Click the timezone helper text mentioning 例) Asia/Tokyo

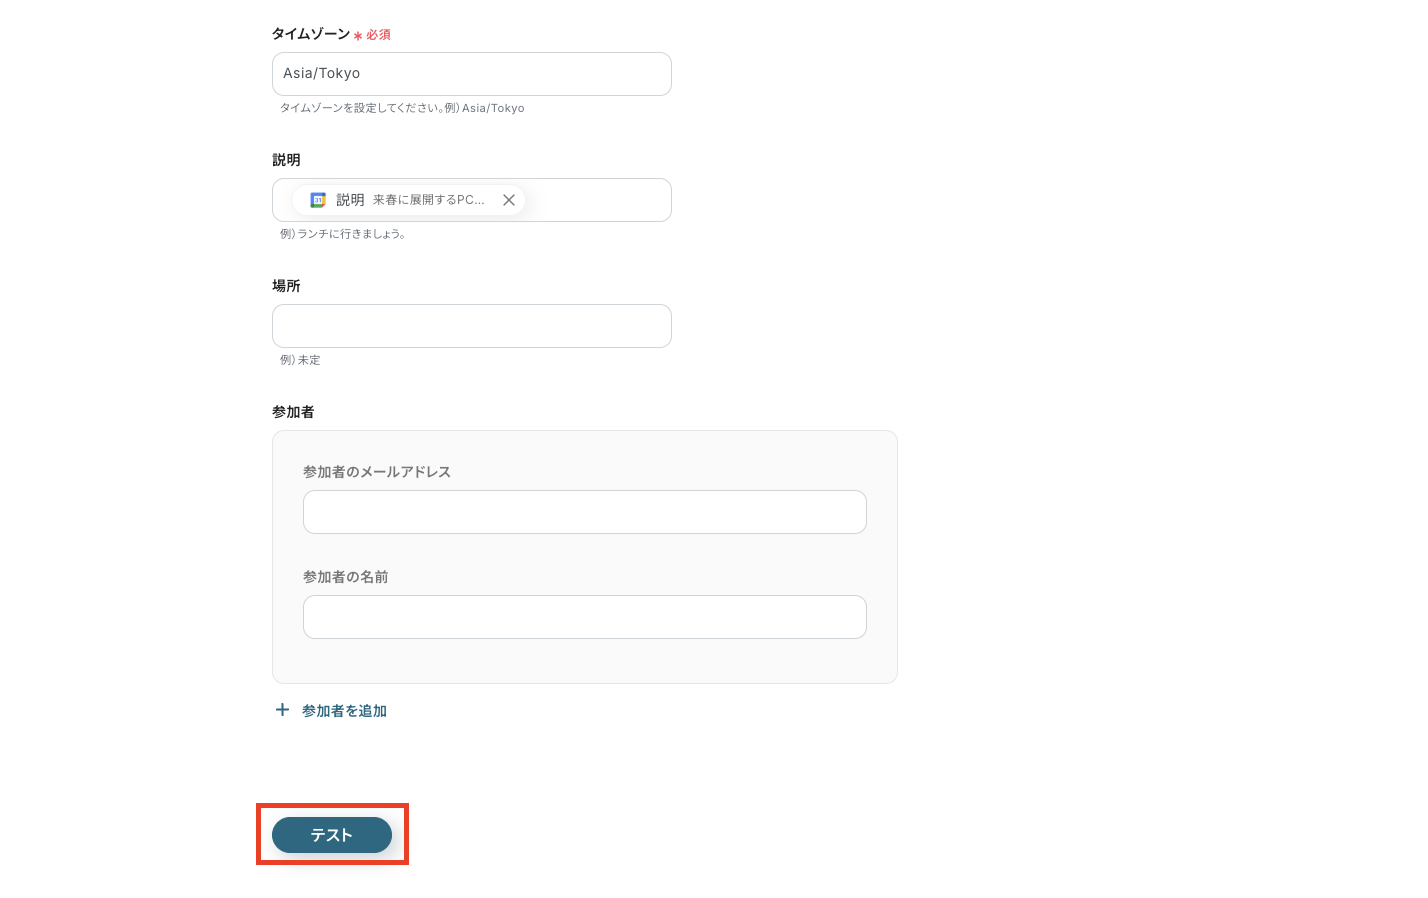(x=402, y=108)
